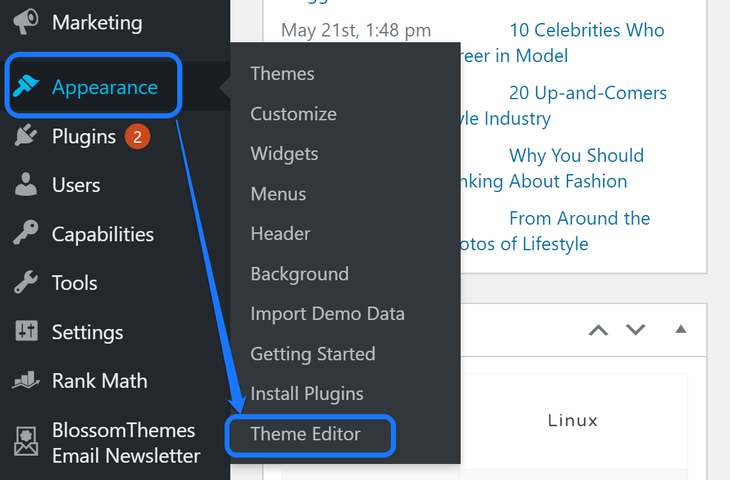Open the Marketing menu
The height and width of the screenshot is (480, 730).
coord(97,22)
